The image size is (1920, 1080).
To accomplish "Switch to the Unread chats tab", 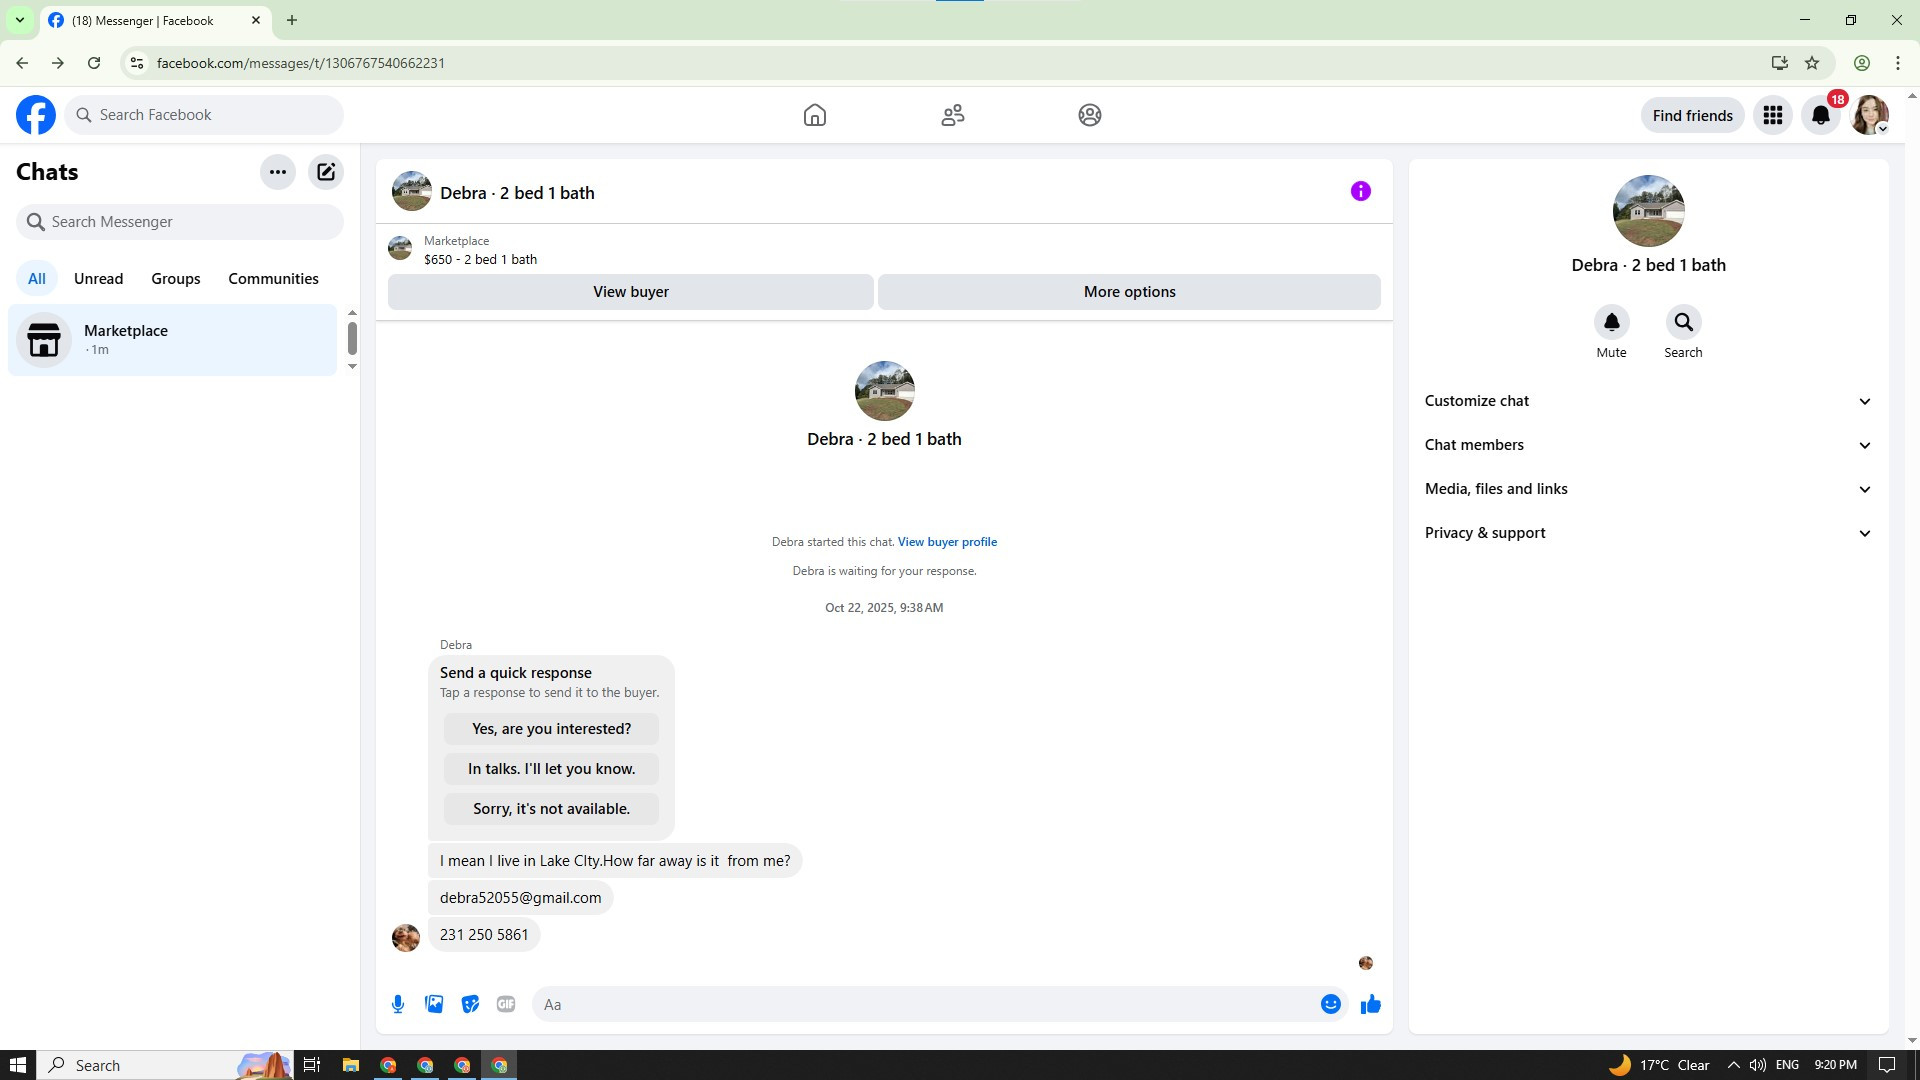I will pos(98,279).
